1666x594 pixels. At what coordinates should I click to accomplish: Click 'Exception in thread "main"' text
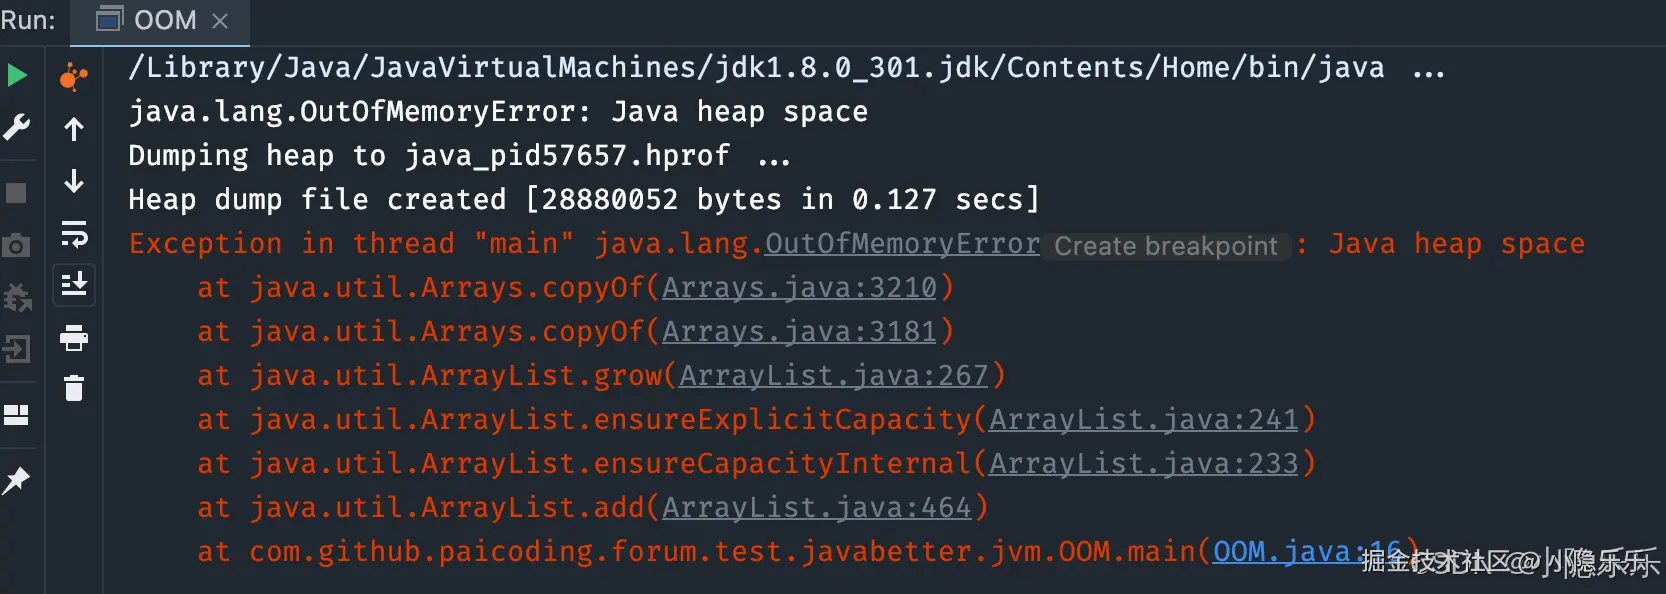[x=351, y=244]
